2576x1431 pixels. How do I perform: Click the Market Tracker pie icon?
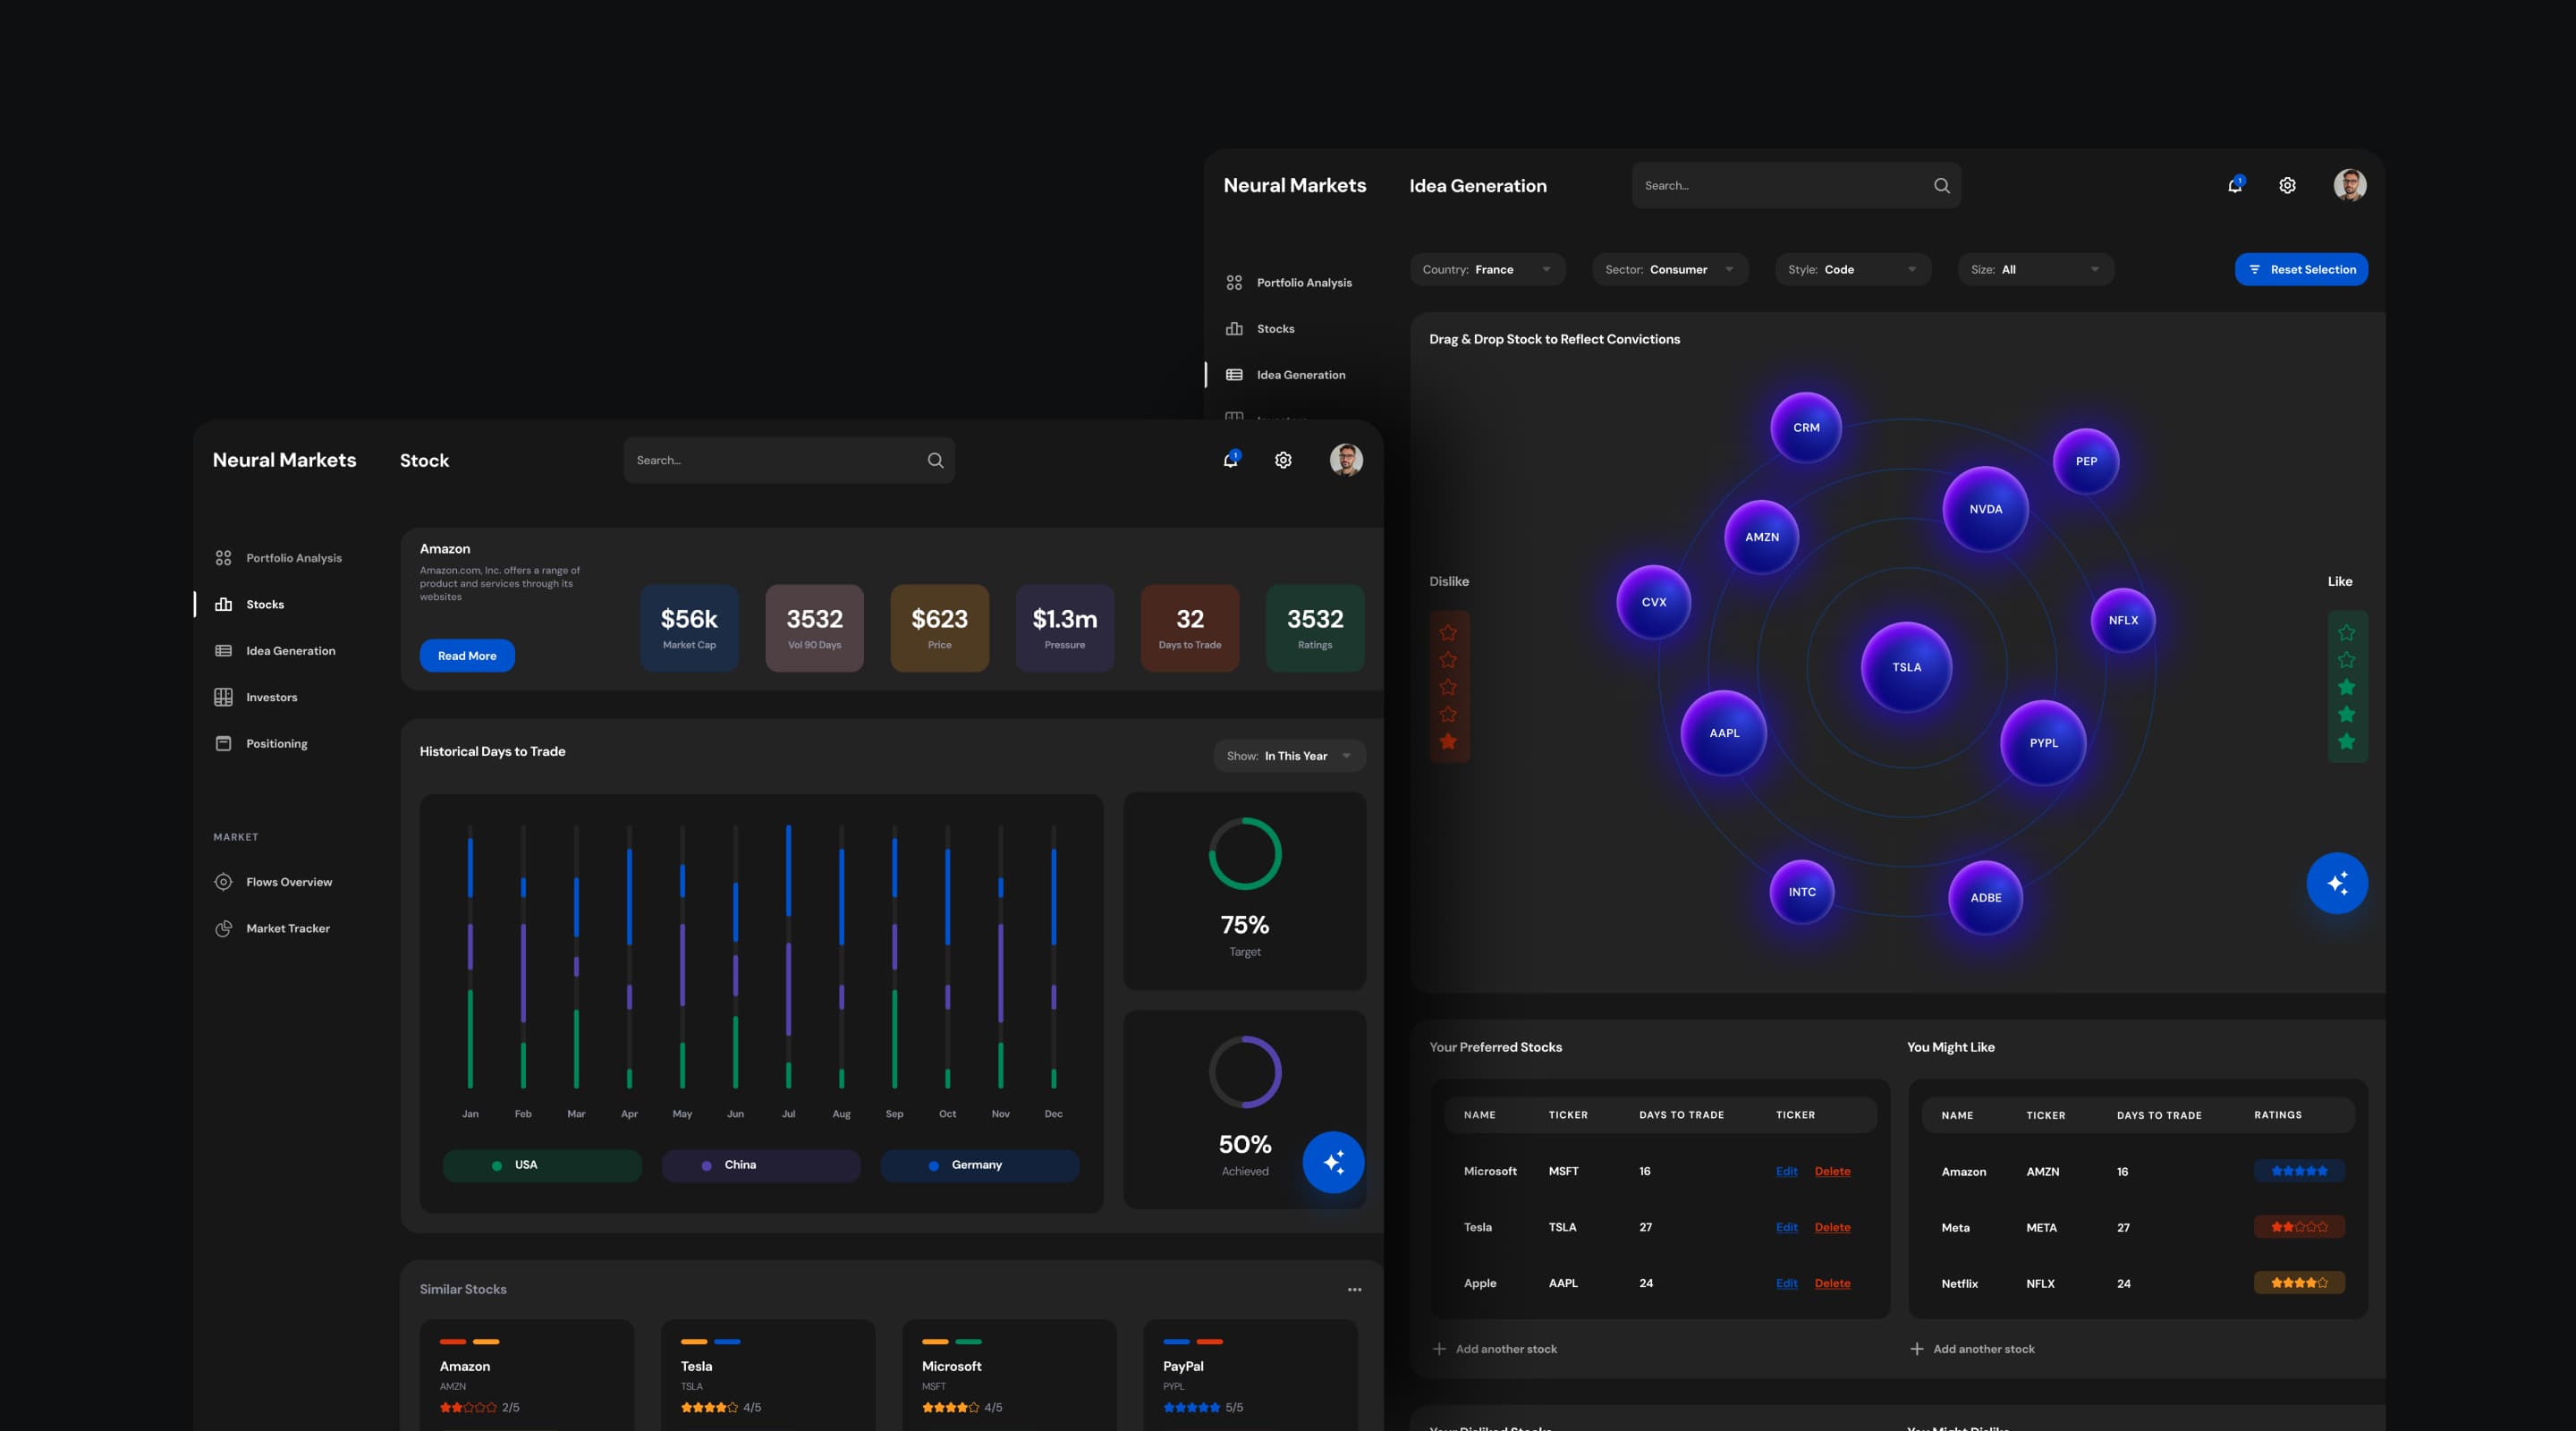(x=223, y=928)
